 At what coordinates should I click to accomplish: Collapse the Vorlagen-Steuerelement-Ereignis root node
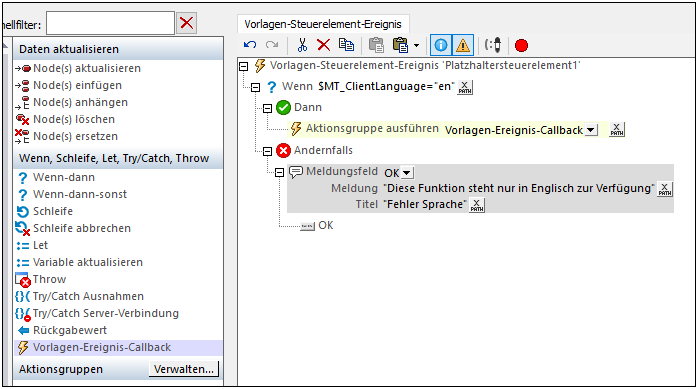tap(243, 67)
